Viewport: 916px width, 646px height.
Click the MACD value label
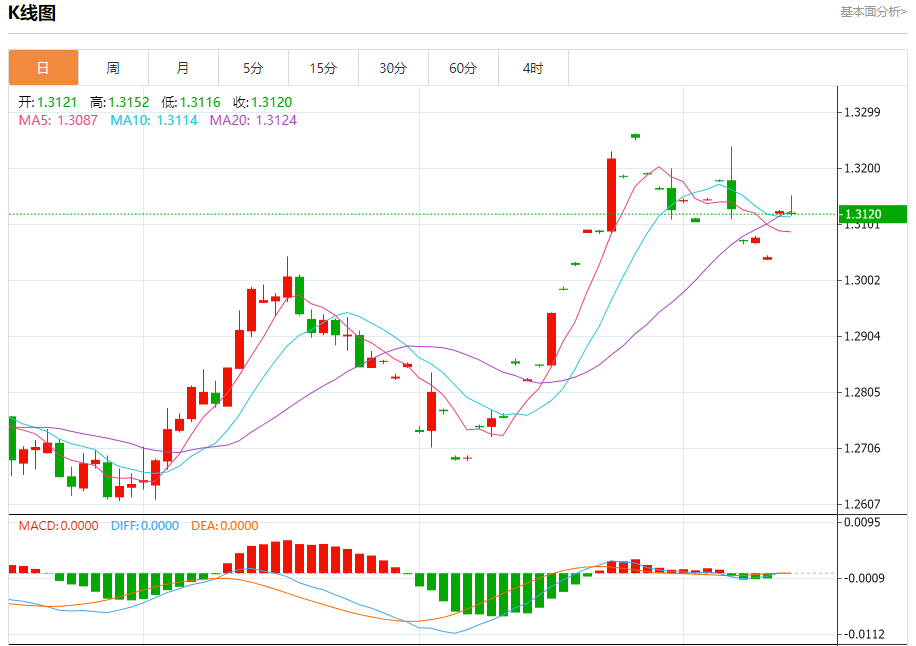pos(58,526)
